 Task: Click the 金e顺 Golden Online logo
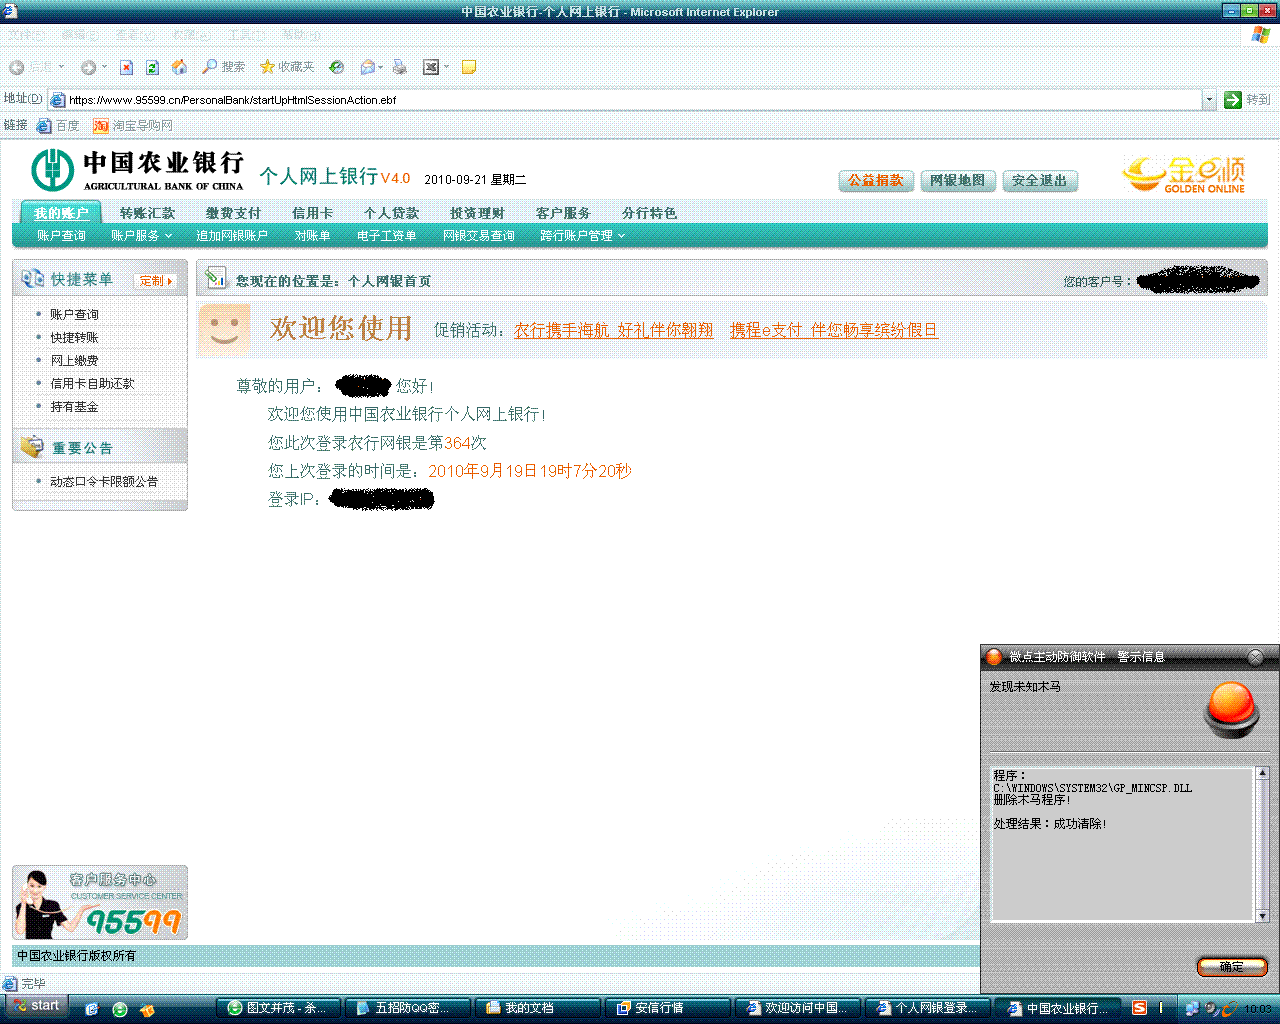coord(1185,174)
